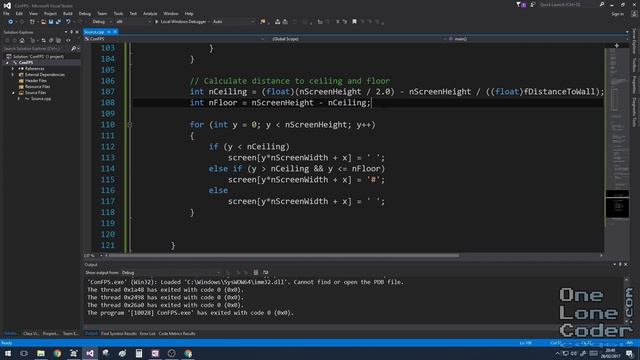Click the Clear All icon in Output toolbar

coord(256,272)
